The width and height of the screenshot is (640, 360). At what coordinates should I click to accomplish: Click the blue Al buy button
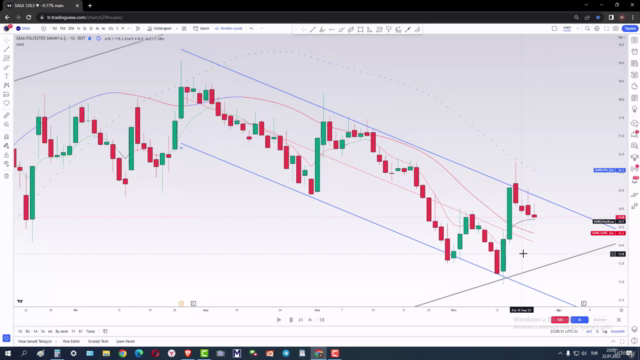click(x=580, y=320)
